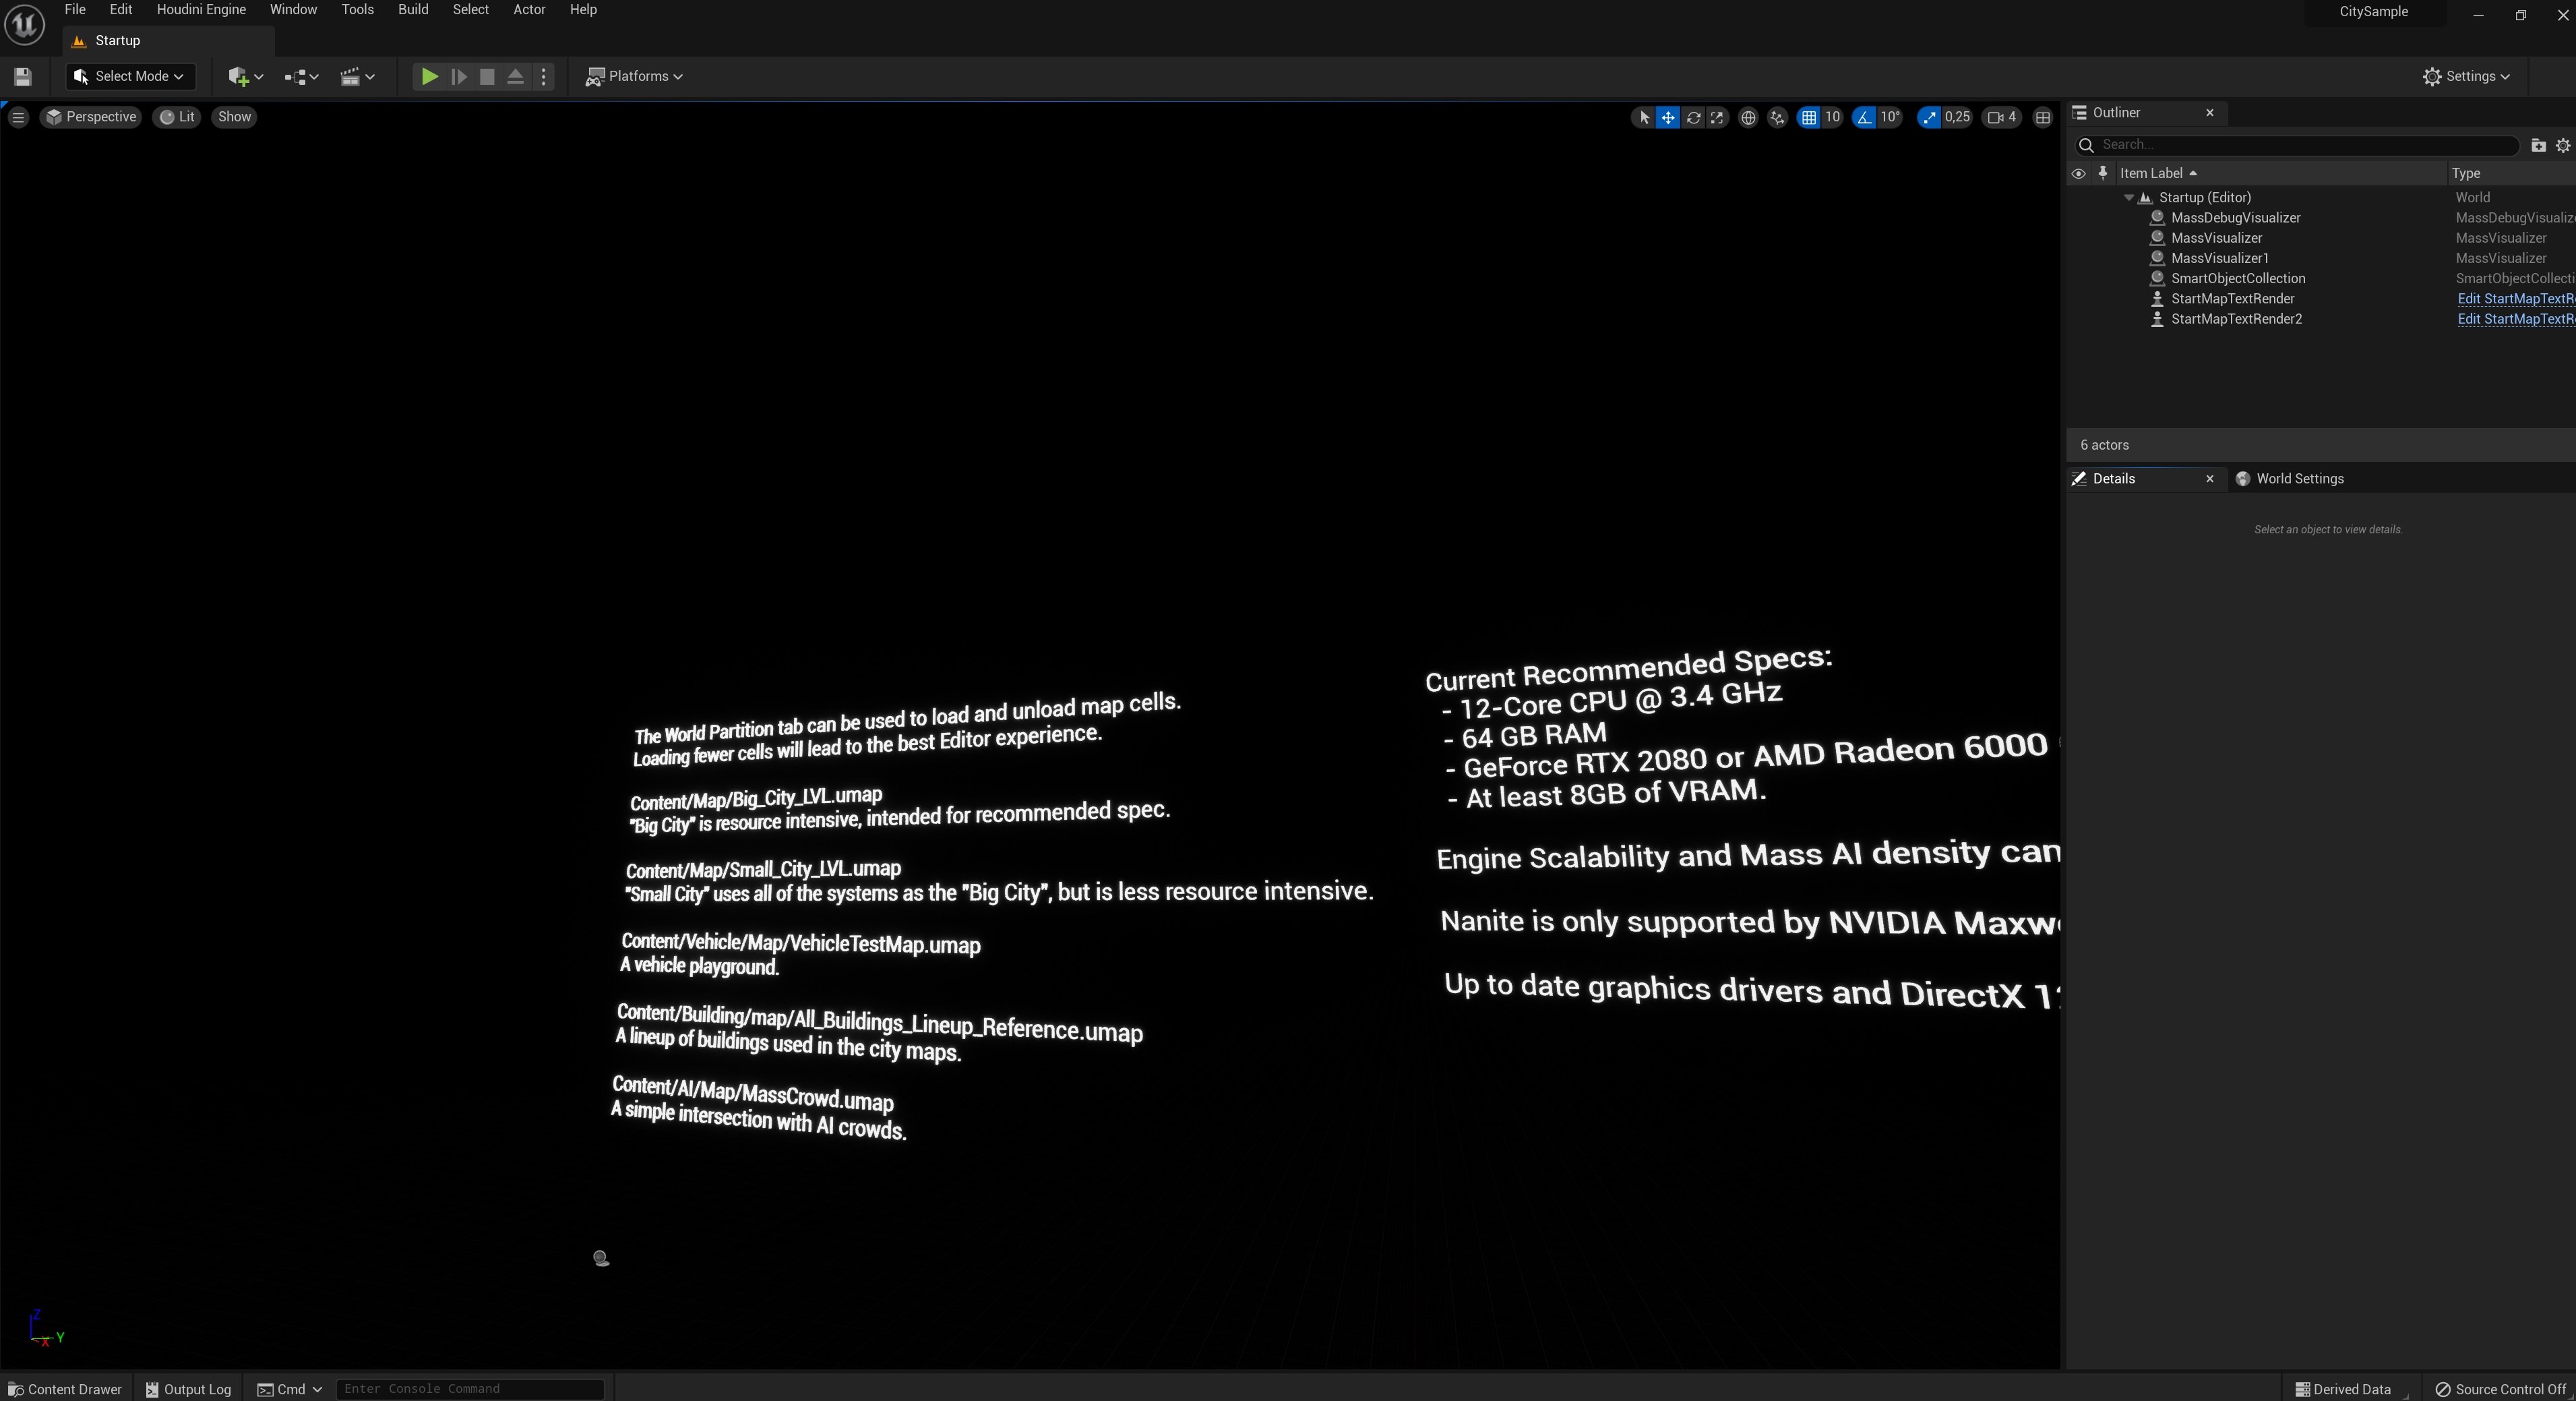The height and width of the screenshot is (1401, 2576).
Task: Click the Edit StartMapTextRender link
Action: click(2515, 299)
